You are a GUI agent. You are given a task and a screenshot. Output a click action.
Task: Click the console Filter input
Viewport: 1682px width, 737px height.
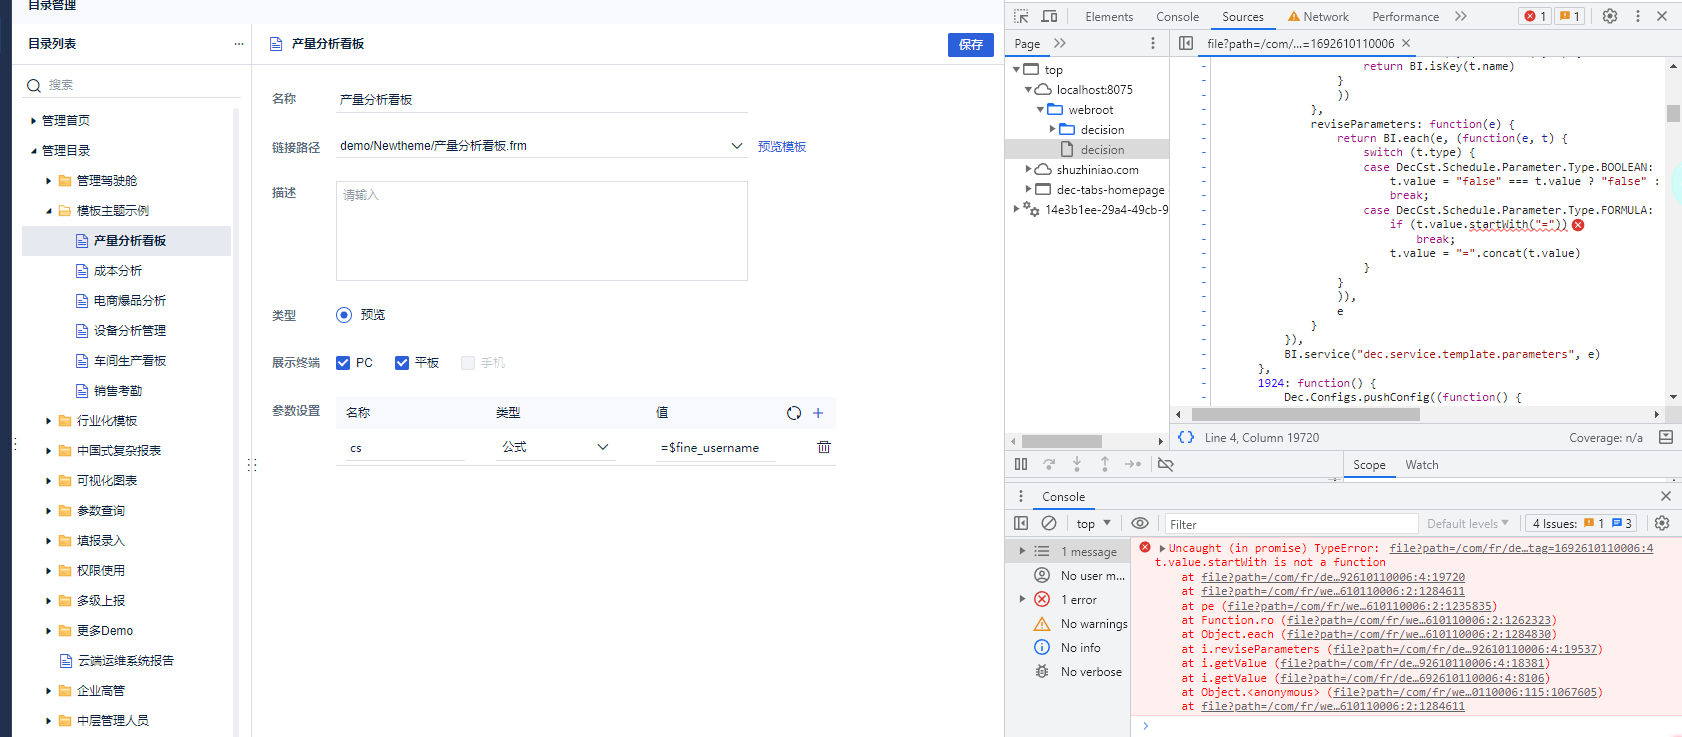[x=1292, y=524]
